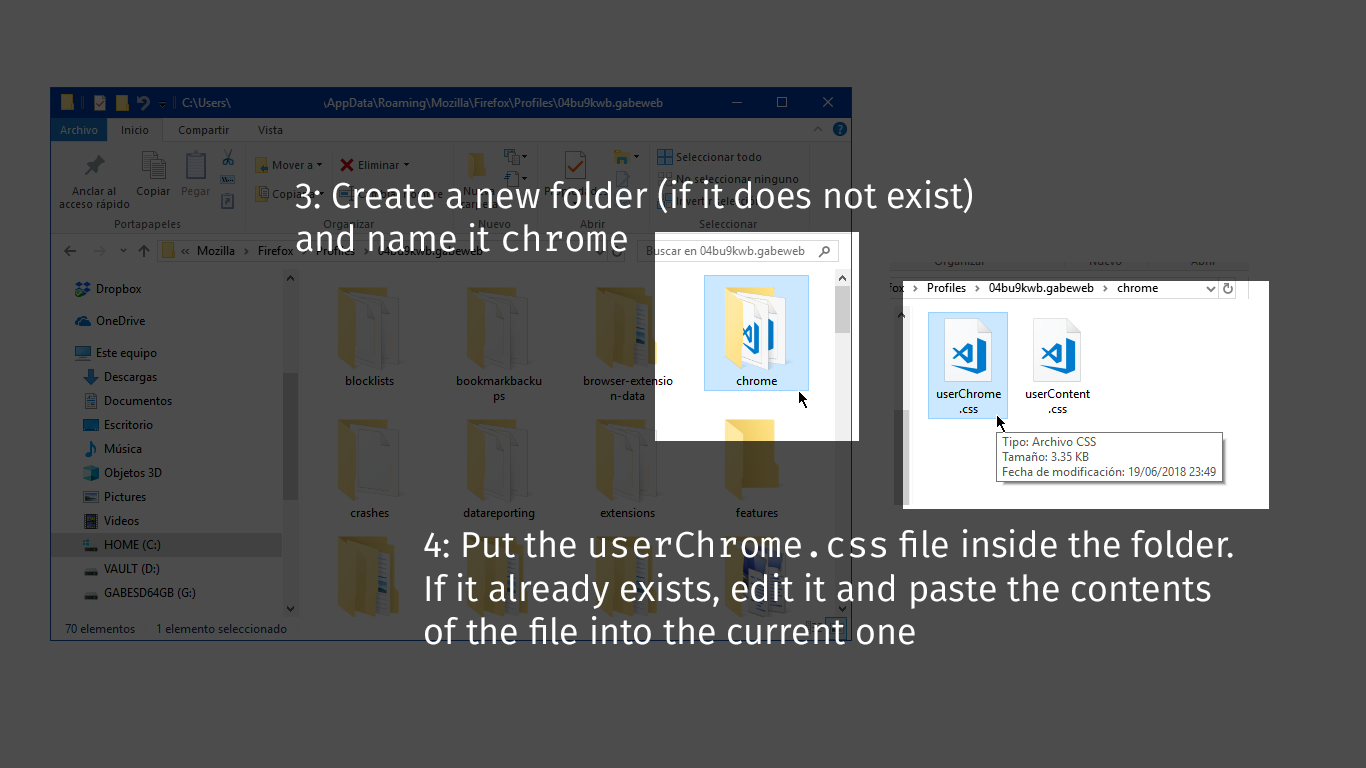
Task: Switch to the Compartir ribbon tab
Action: pos(203,130)
